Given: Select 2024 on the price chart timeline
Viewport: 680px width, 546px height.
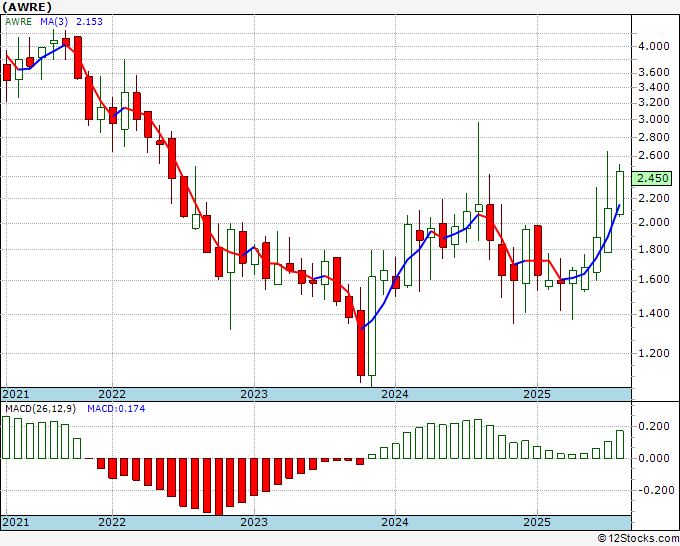Looking at the screenshot, I should pyautogui.click(x=395, y=394).
